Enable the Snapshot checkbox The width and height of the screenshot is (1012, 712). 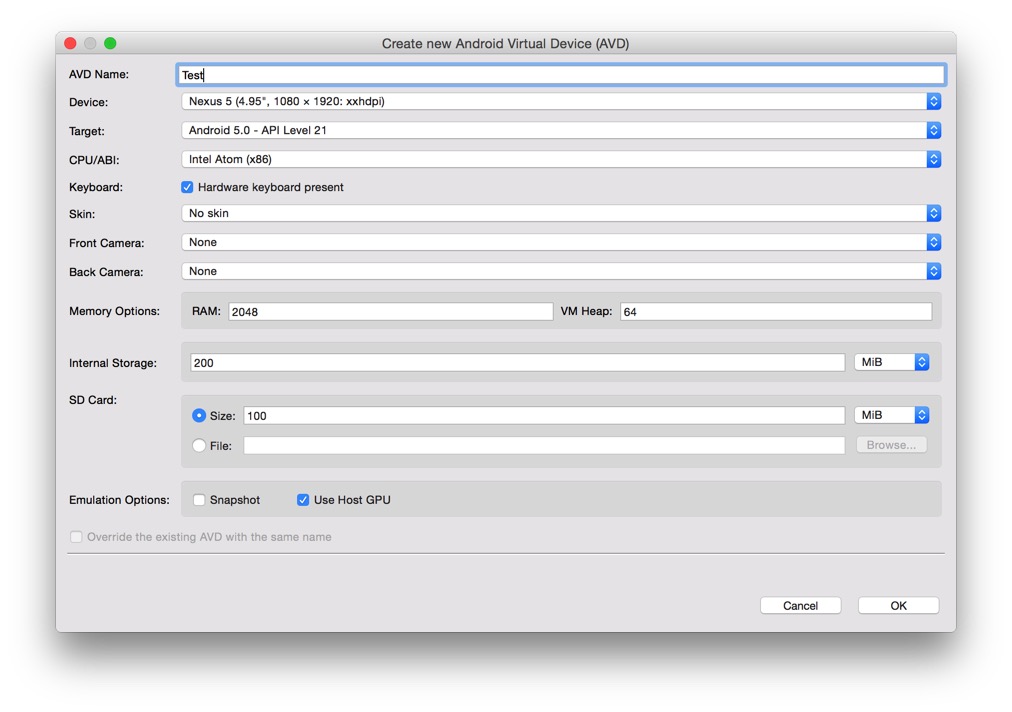click(x=199, y=500)
